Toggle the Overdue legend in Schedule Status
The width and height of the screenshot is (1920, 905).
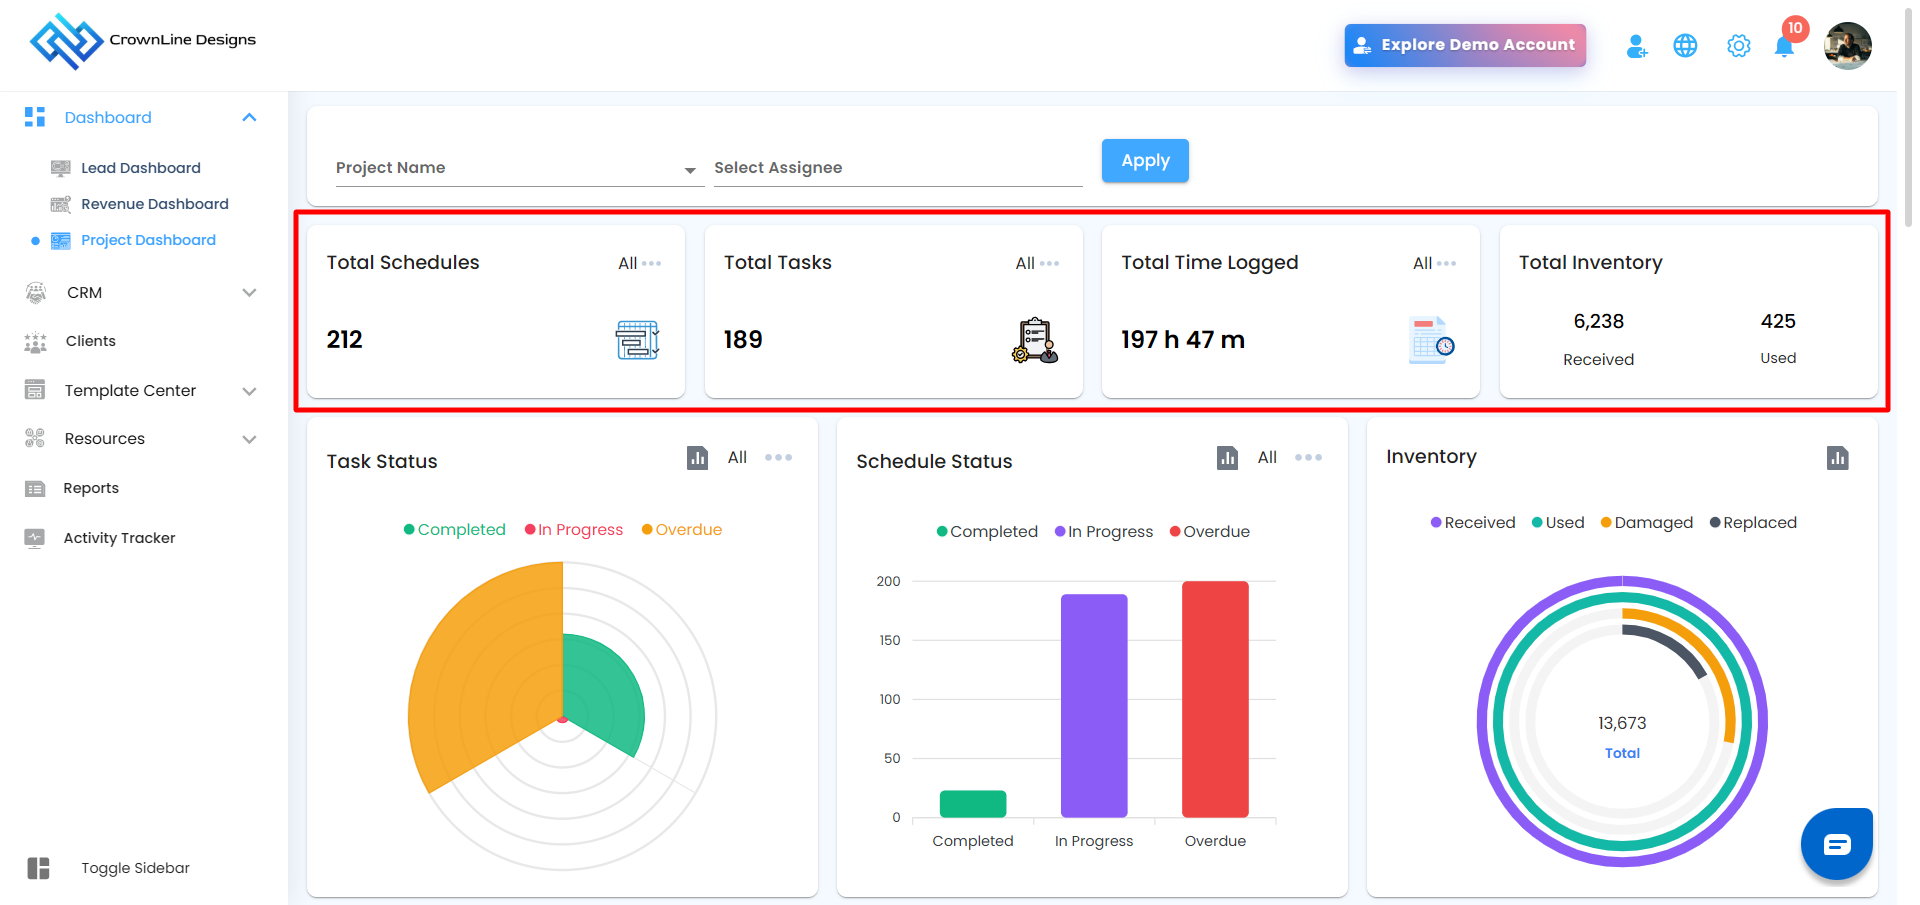1210,532
